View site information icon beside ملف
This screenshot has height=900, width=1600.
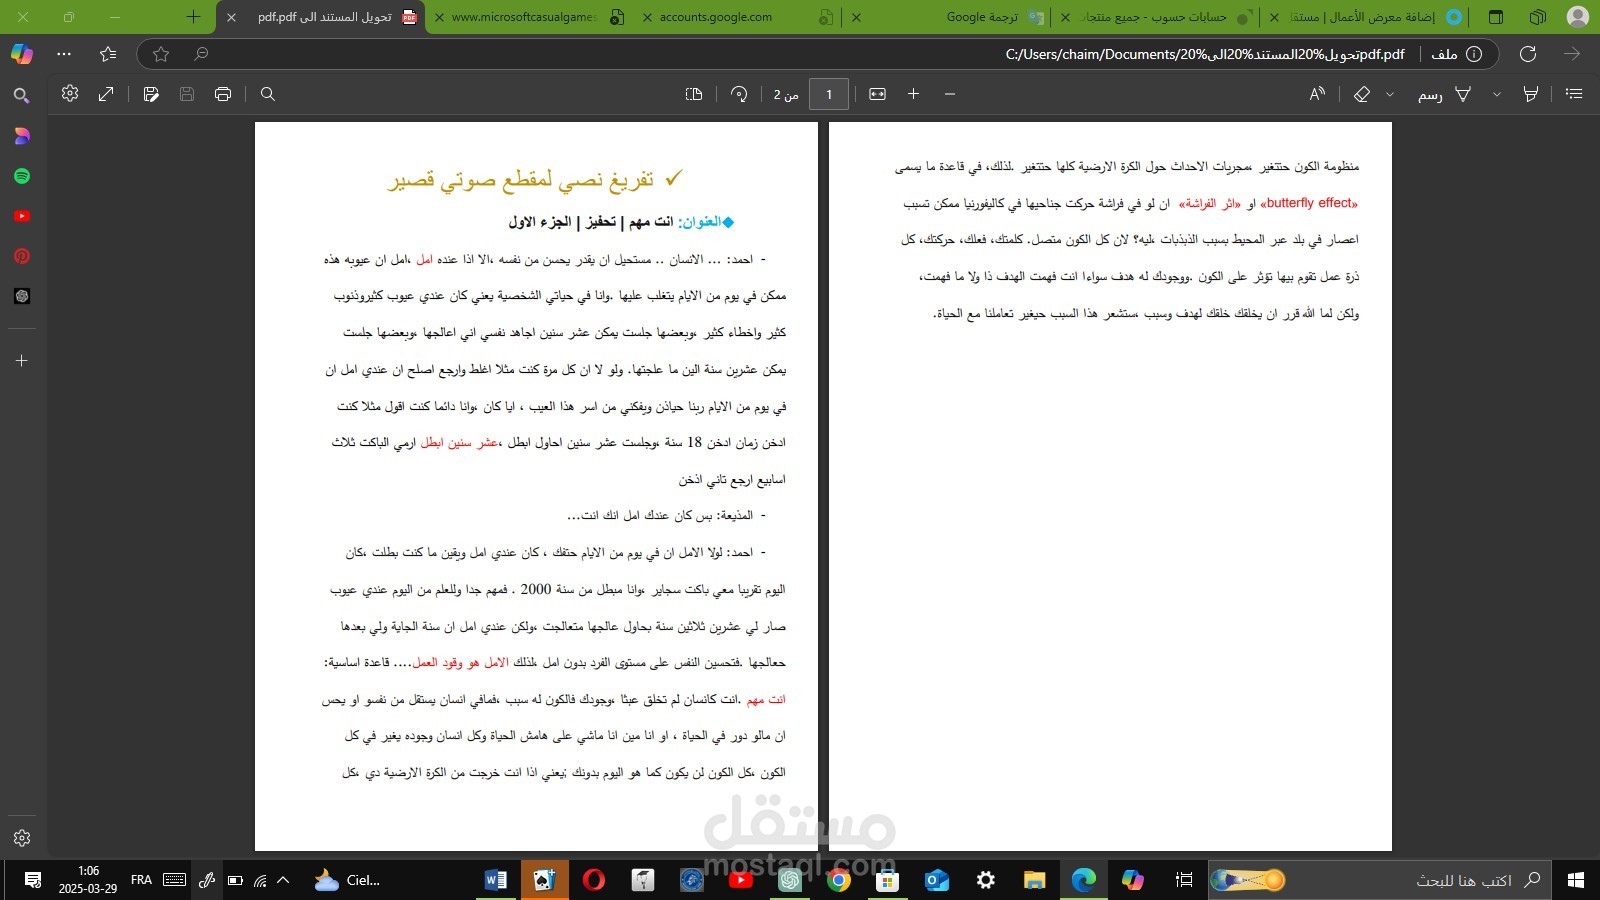click(x=1474, y=54)
